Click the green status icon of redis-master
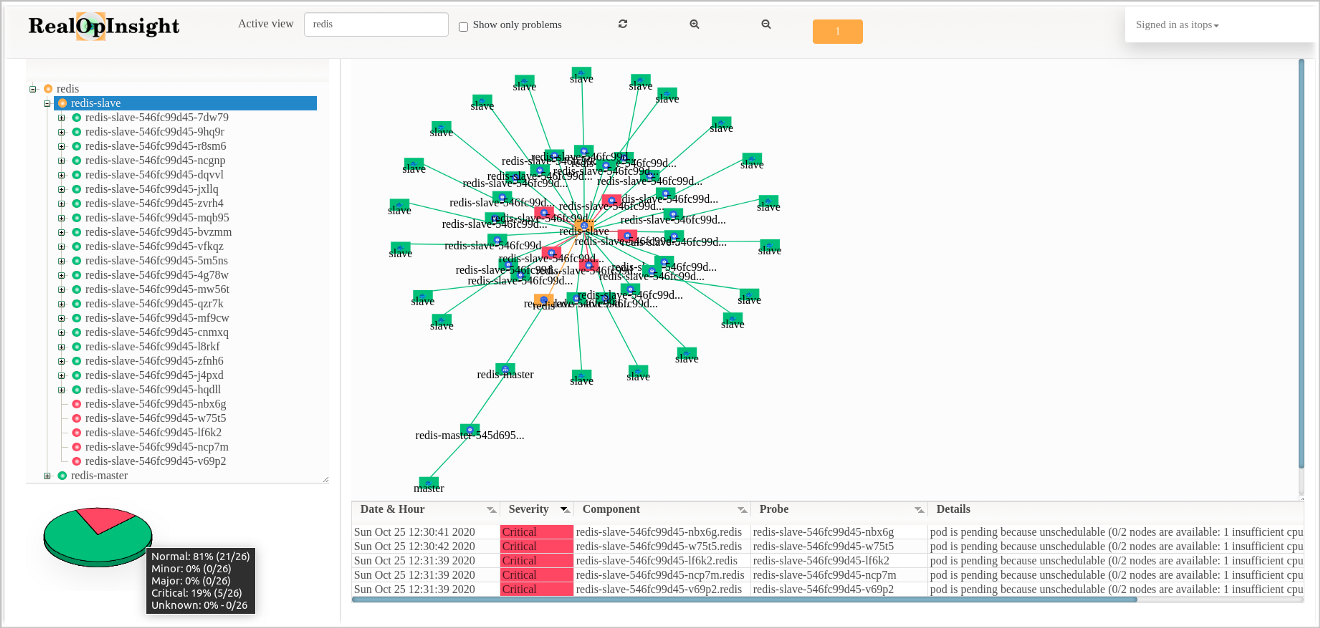 click(x=62, y=476)
